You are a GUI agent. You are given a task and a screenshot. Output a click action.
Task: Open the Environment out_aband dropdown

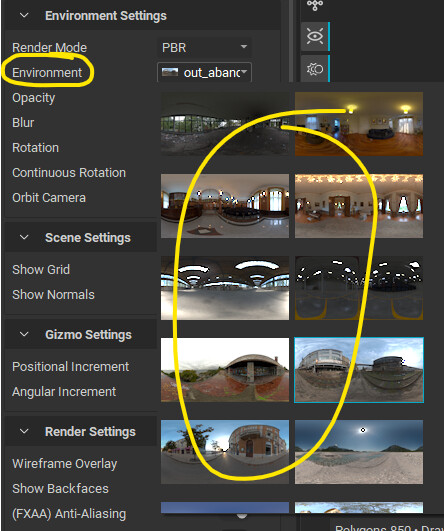[204, 72]
